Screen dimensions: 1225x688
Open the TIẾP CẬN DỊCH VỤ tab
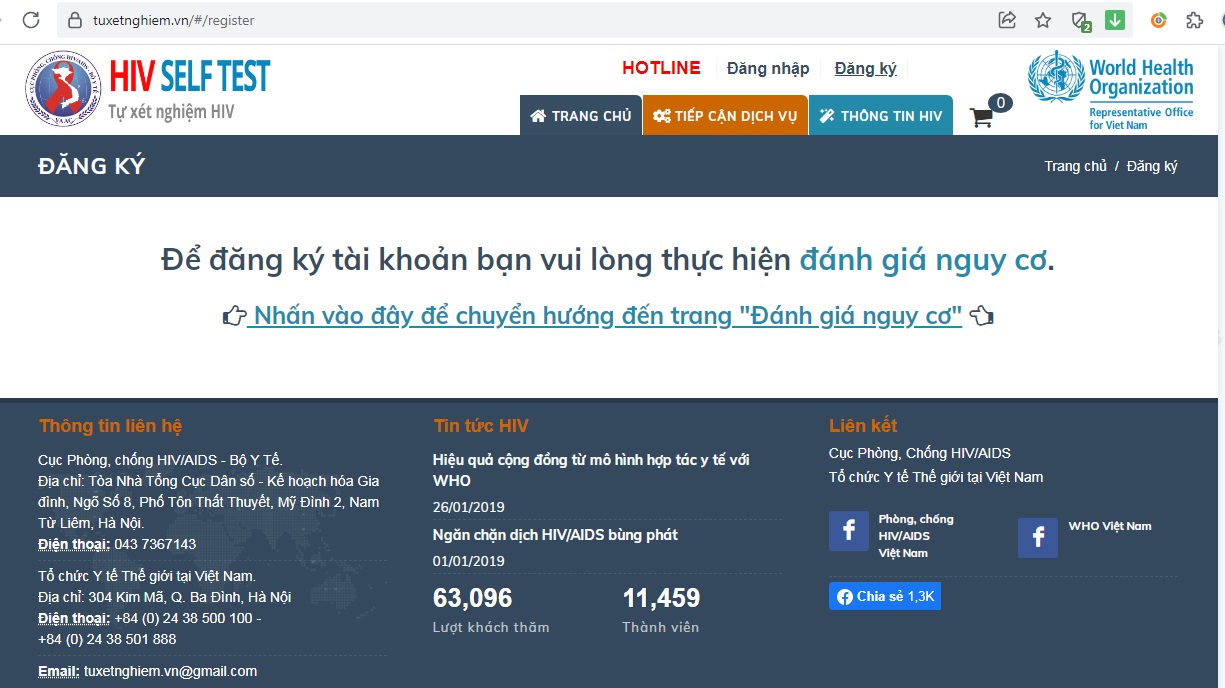(725, 116)
